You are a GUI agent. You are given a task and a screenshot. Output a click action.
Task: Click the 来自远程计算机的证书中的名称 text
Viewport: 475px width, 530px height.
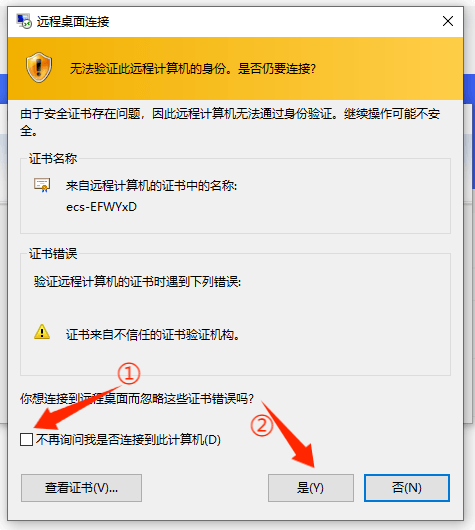(151, 186)
